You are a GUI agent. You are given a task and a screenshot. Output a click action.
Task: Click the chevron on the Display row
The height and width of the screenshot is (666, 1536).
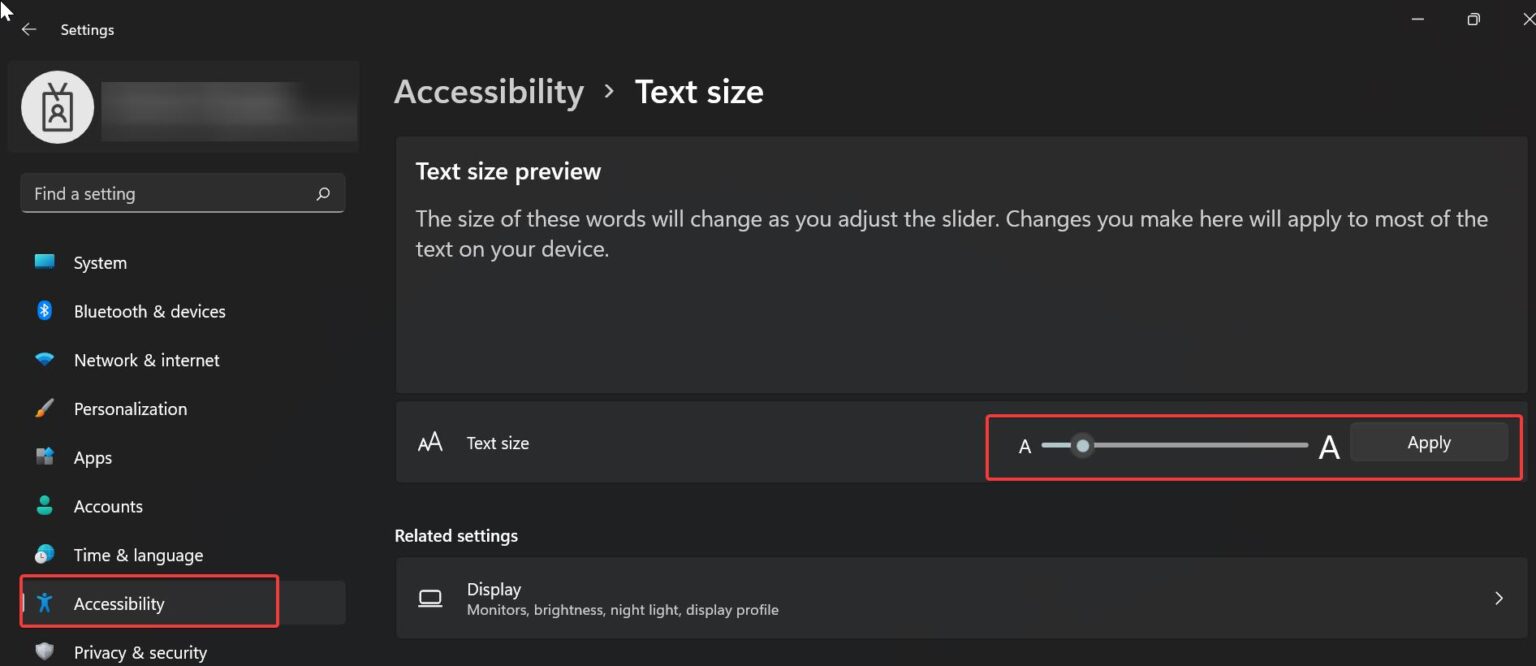click(x=1498, y=597)
